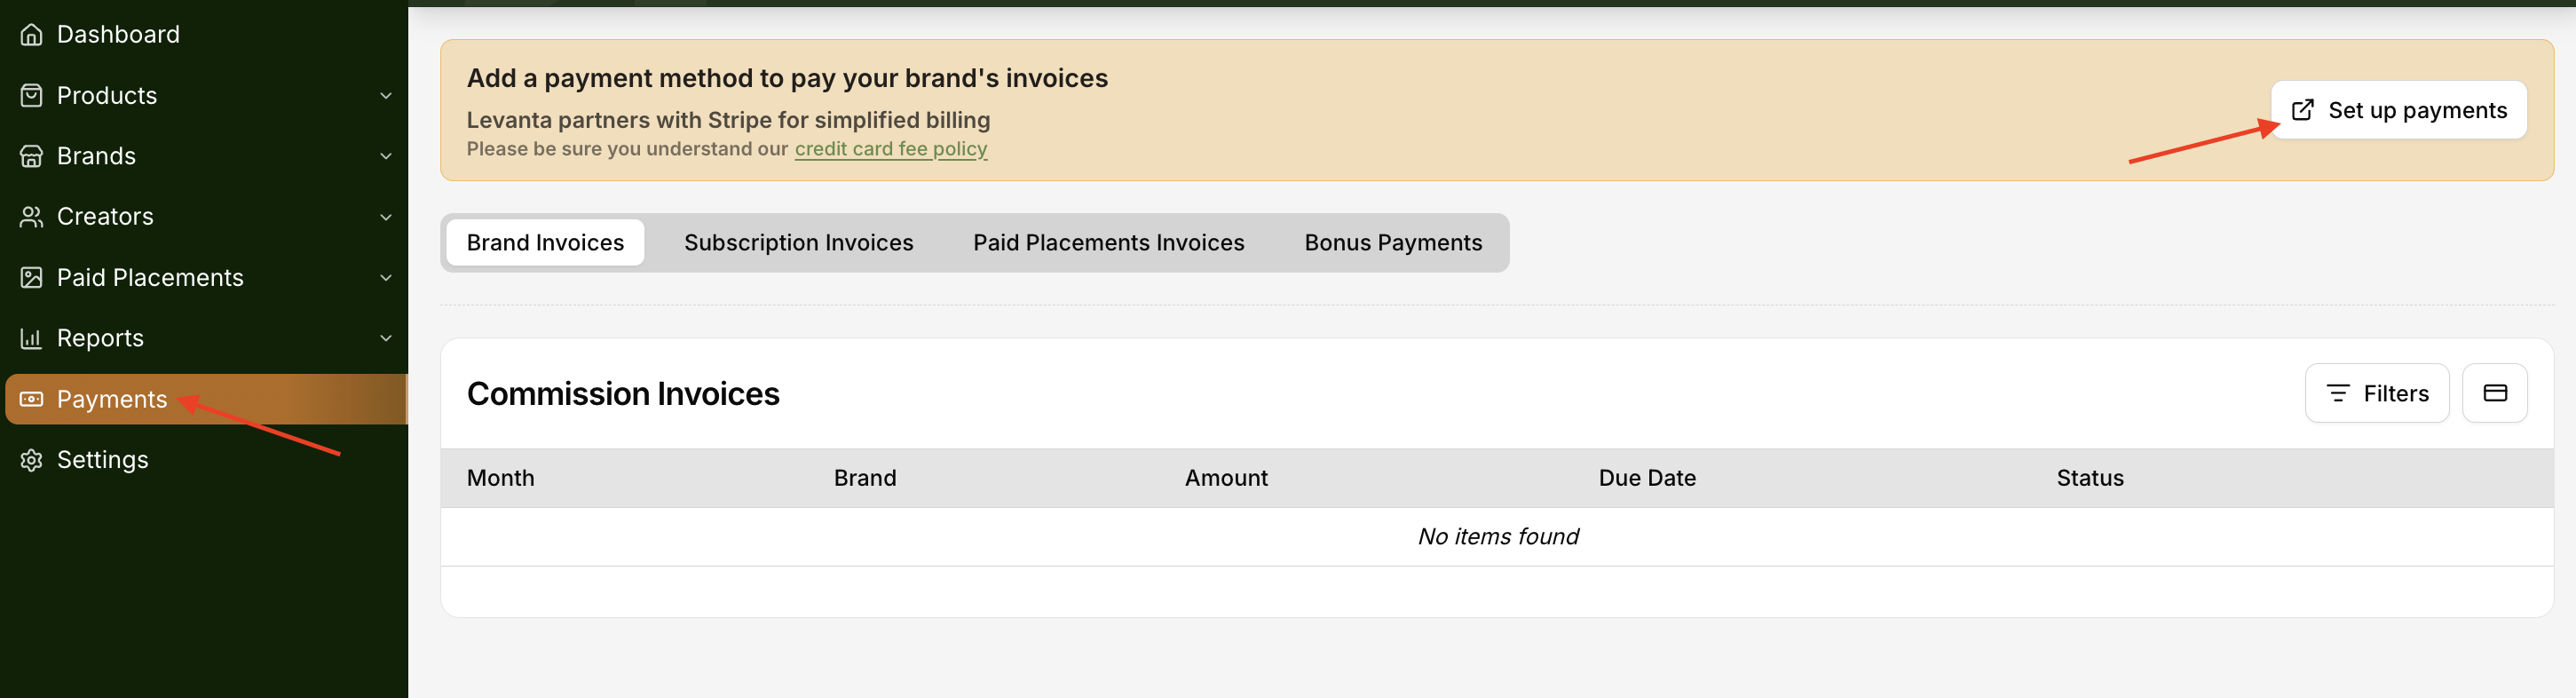This screenshot has width=2576, height=698.
Task: Click the Set up payments button
Action: pos(2398,110)
